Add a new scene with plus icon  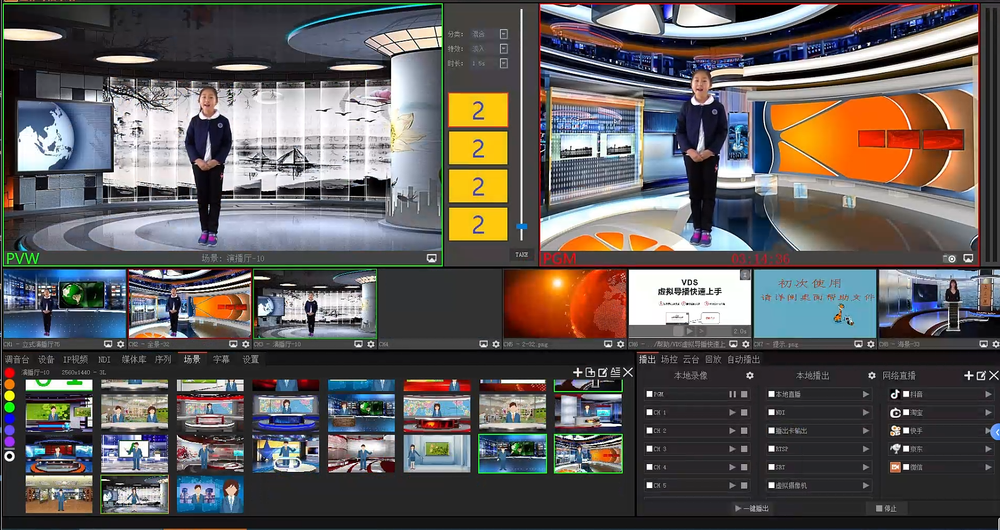click(x=577, y=372)
